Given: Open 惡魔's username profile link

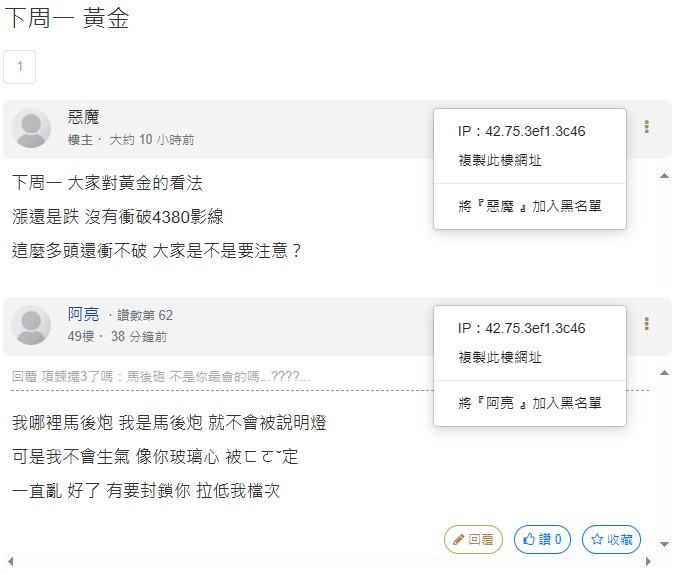Looking at the screenshot, I should coord(84,118).
